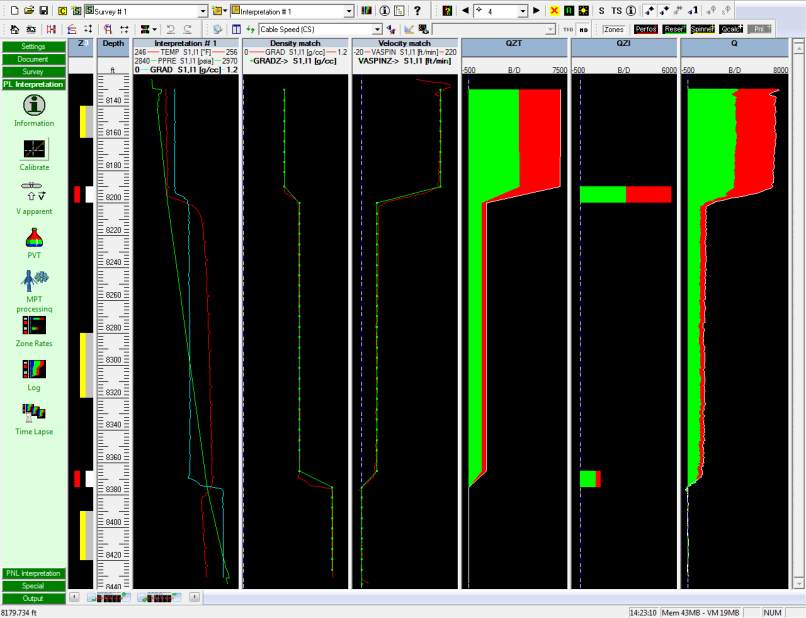Open the Information panel icon
Image resolution: width=806 pixels, height=618 pixels.
(x=33, y=105)
